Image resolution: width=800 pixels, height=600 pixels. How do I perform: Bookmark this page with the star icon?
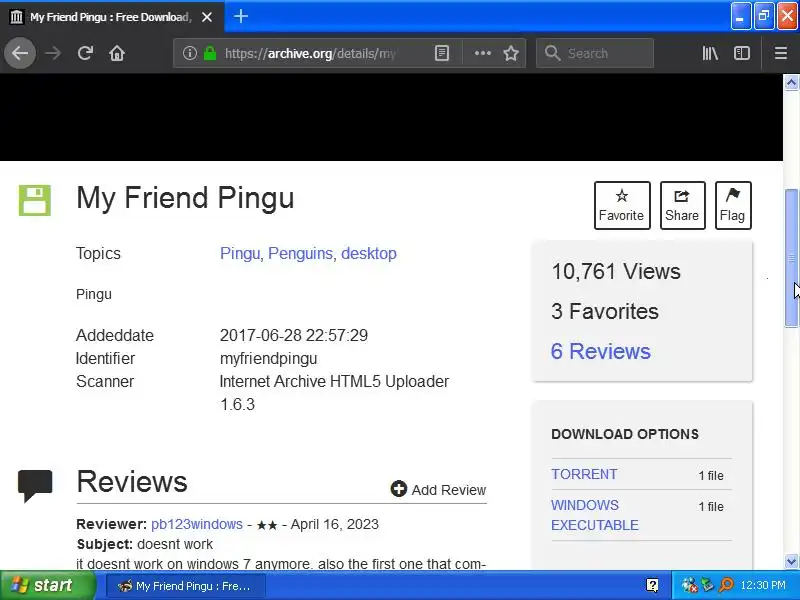511,53
